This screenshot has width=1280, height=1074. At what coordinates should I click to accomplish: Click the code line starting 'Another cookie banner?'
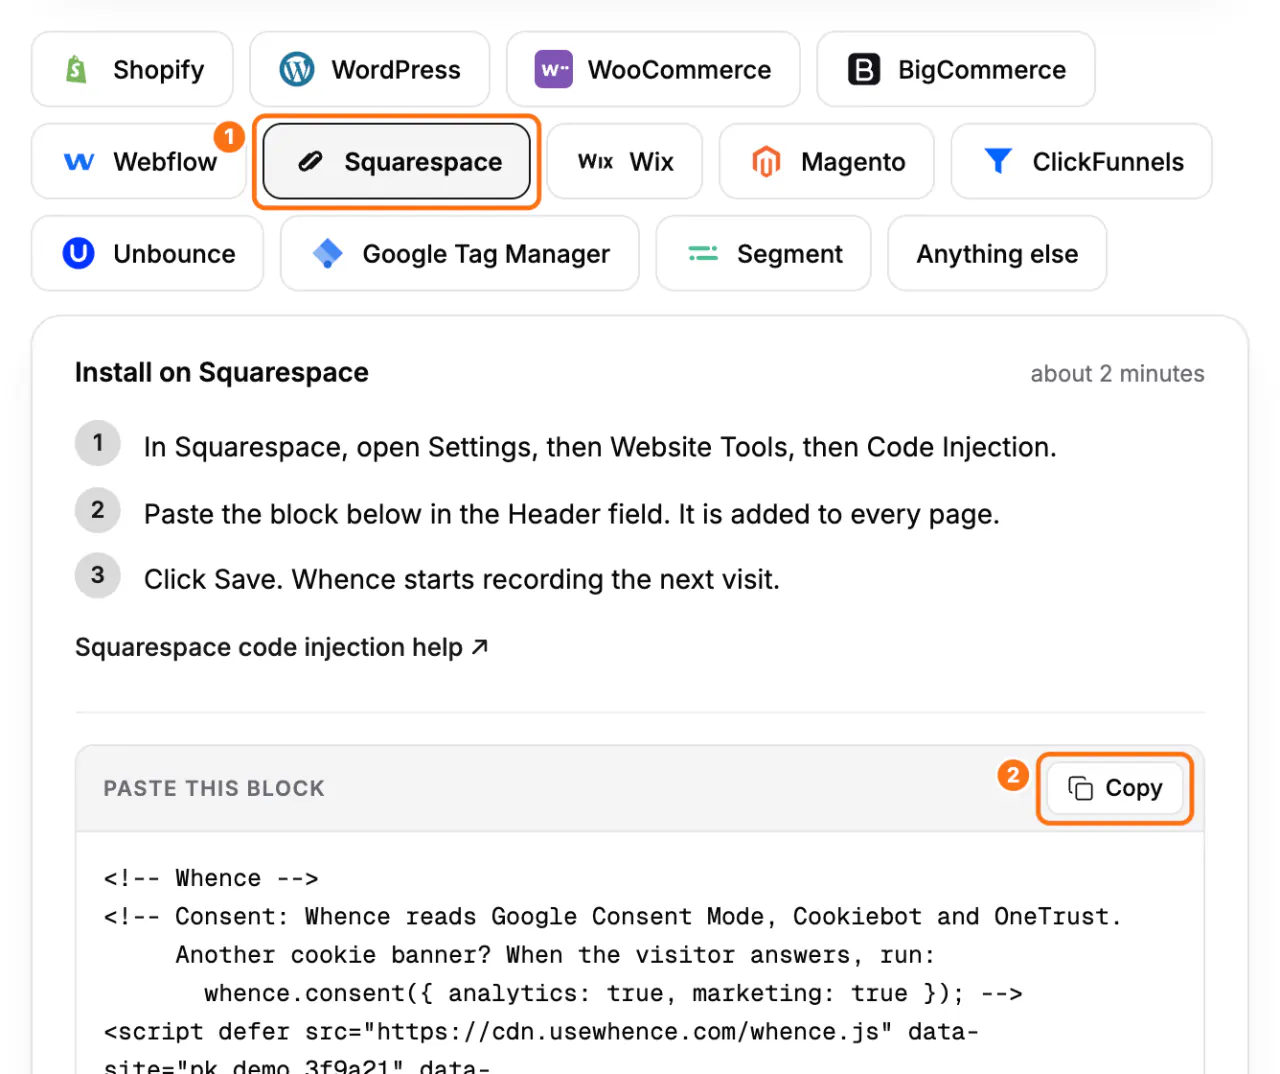click(x=555, y=955)
